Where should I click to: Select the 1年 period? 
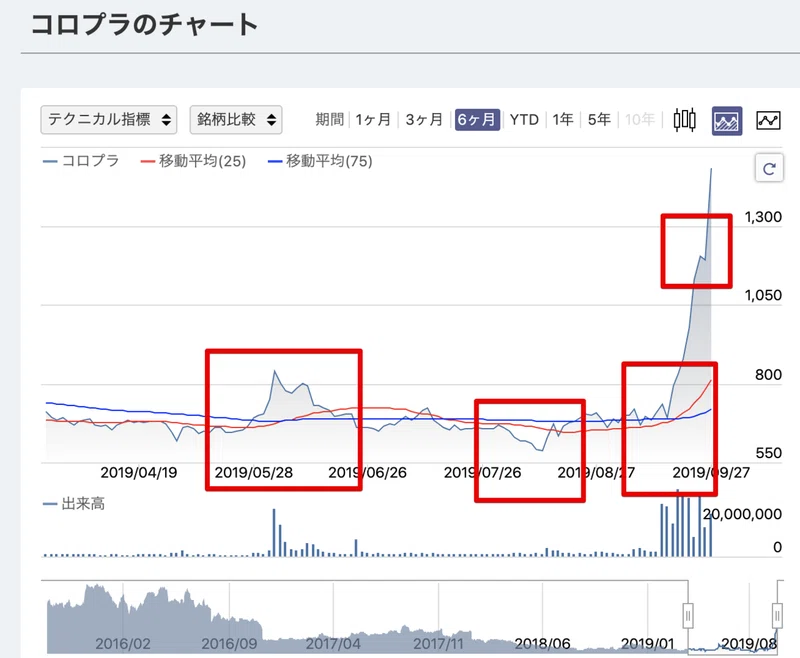click(563, 120)
